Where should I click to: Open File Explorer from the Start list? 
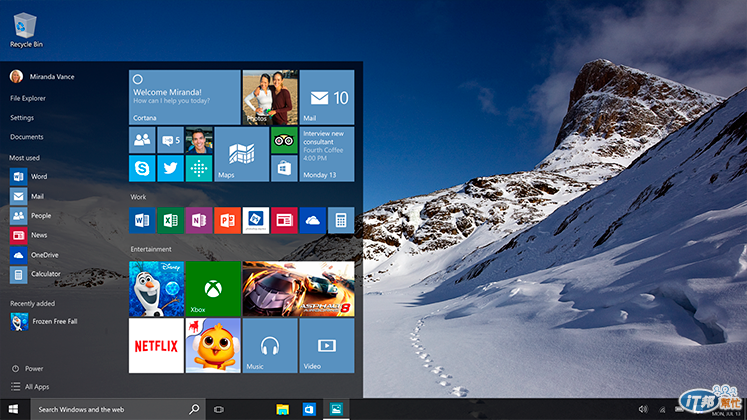[x=28, y=98]
